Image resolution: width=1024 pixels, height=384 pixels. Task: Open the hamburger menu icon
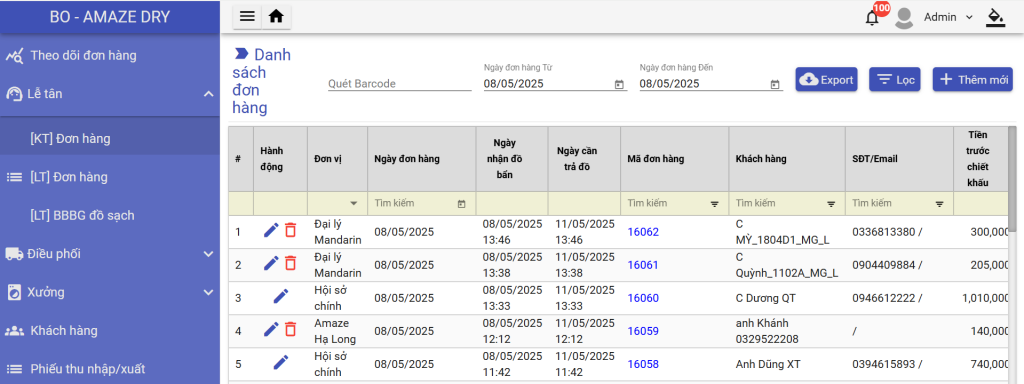pyautogui.click(x=248, y=17)
